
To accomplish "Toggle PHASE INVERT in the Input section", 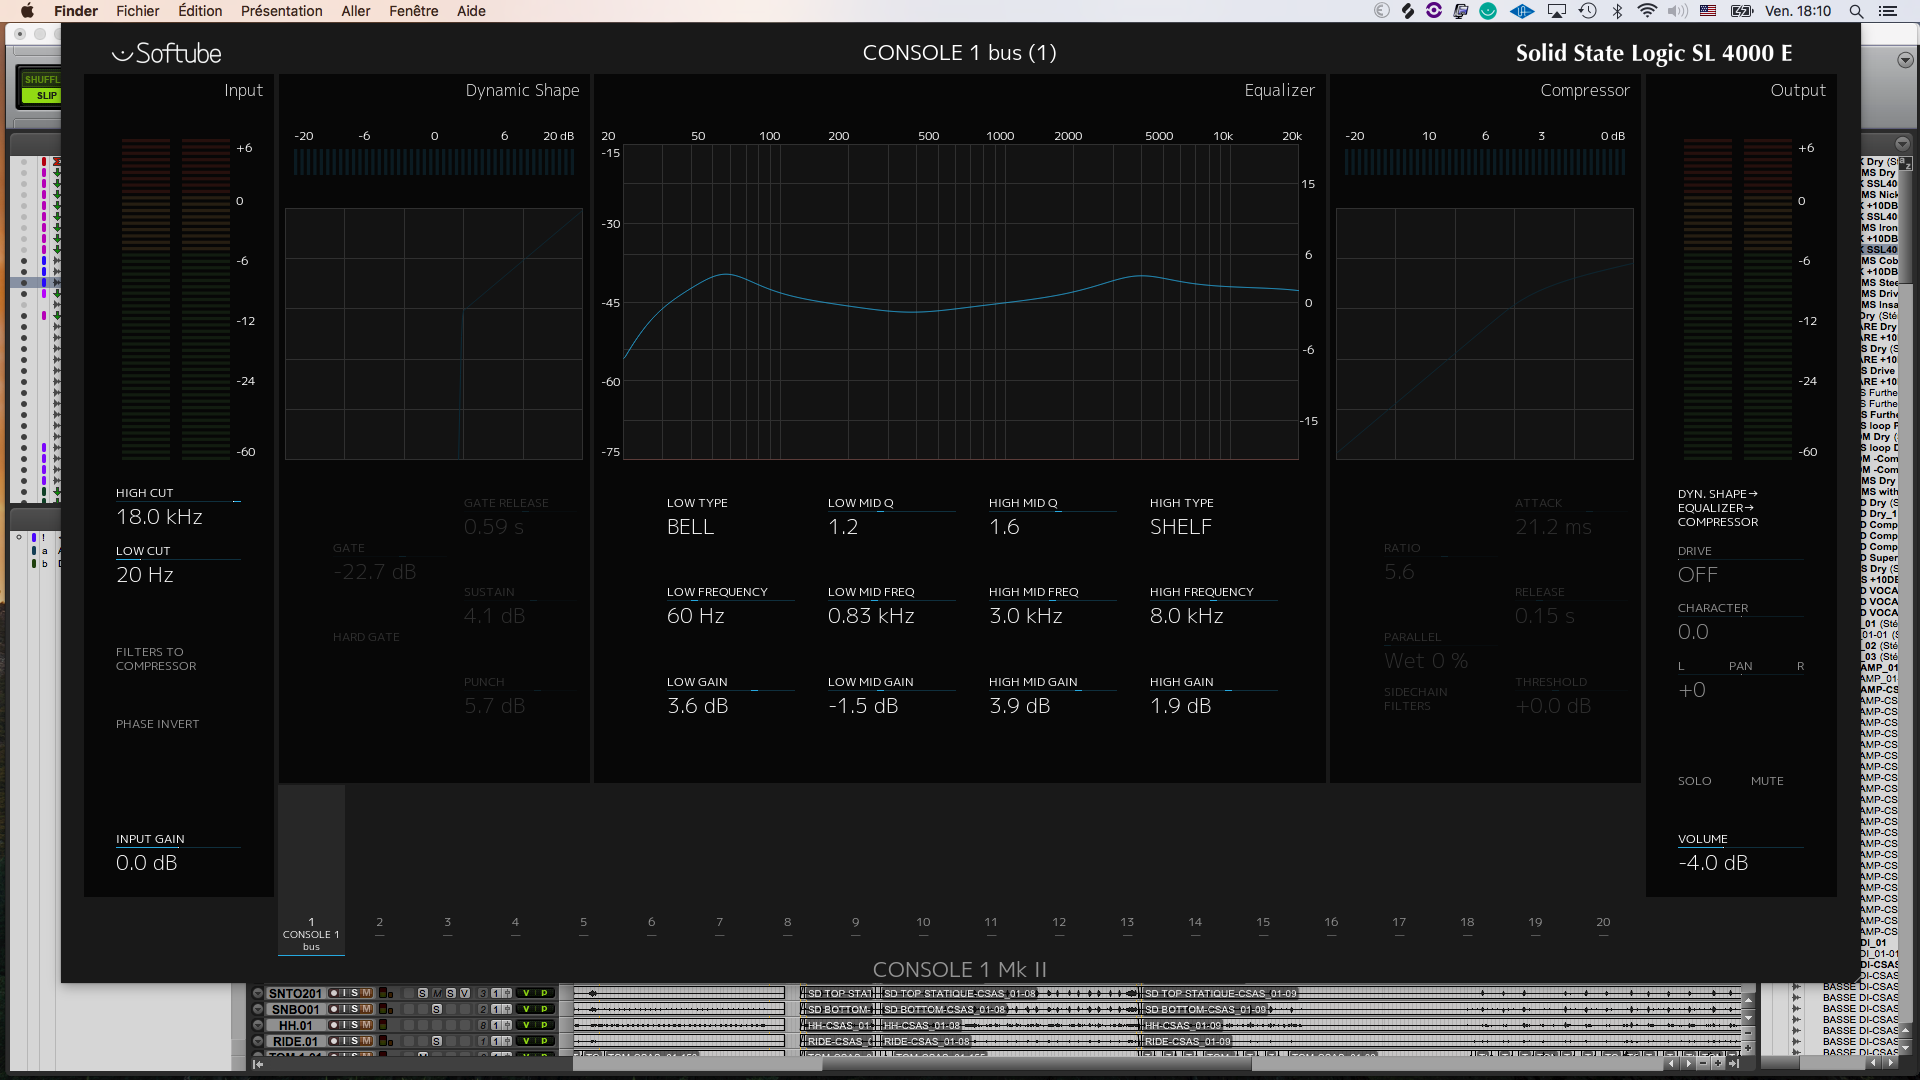I will tap(157, 723).
